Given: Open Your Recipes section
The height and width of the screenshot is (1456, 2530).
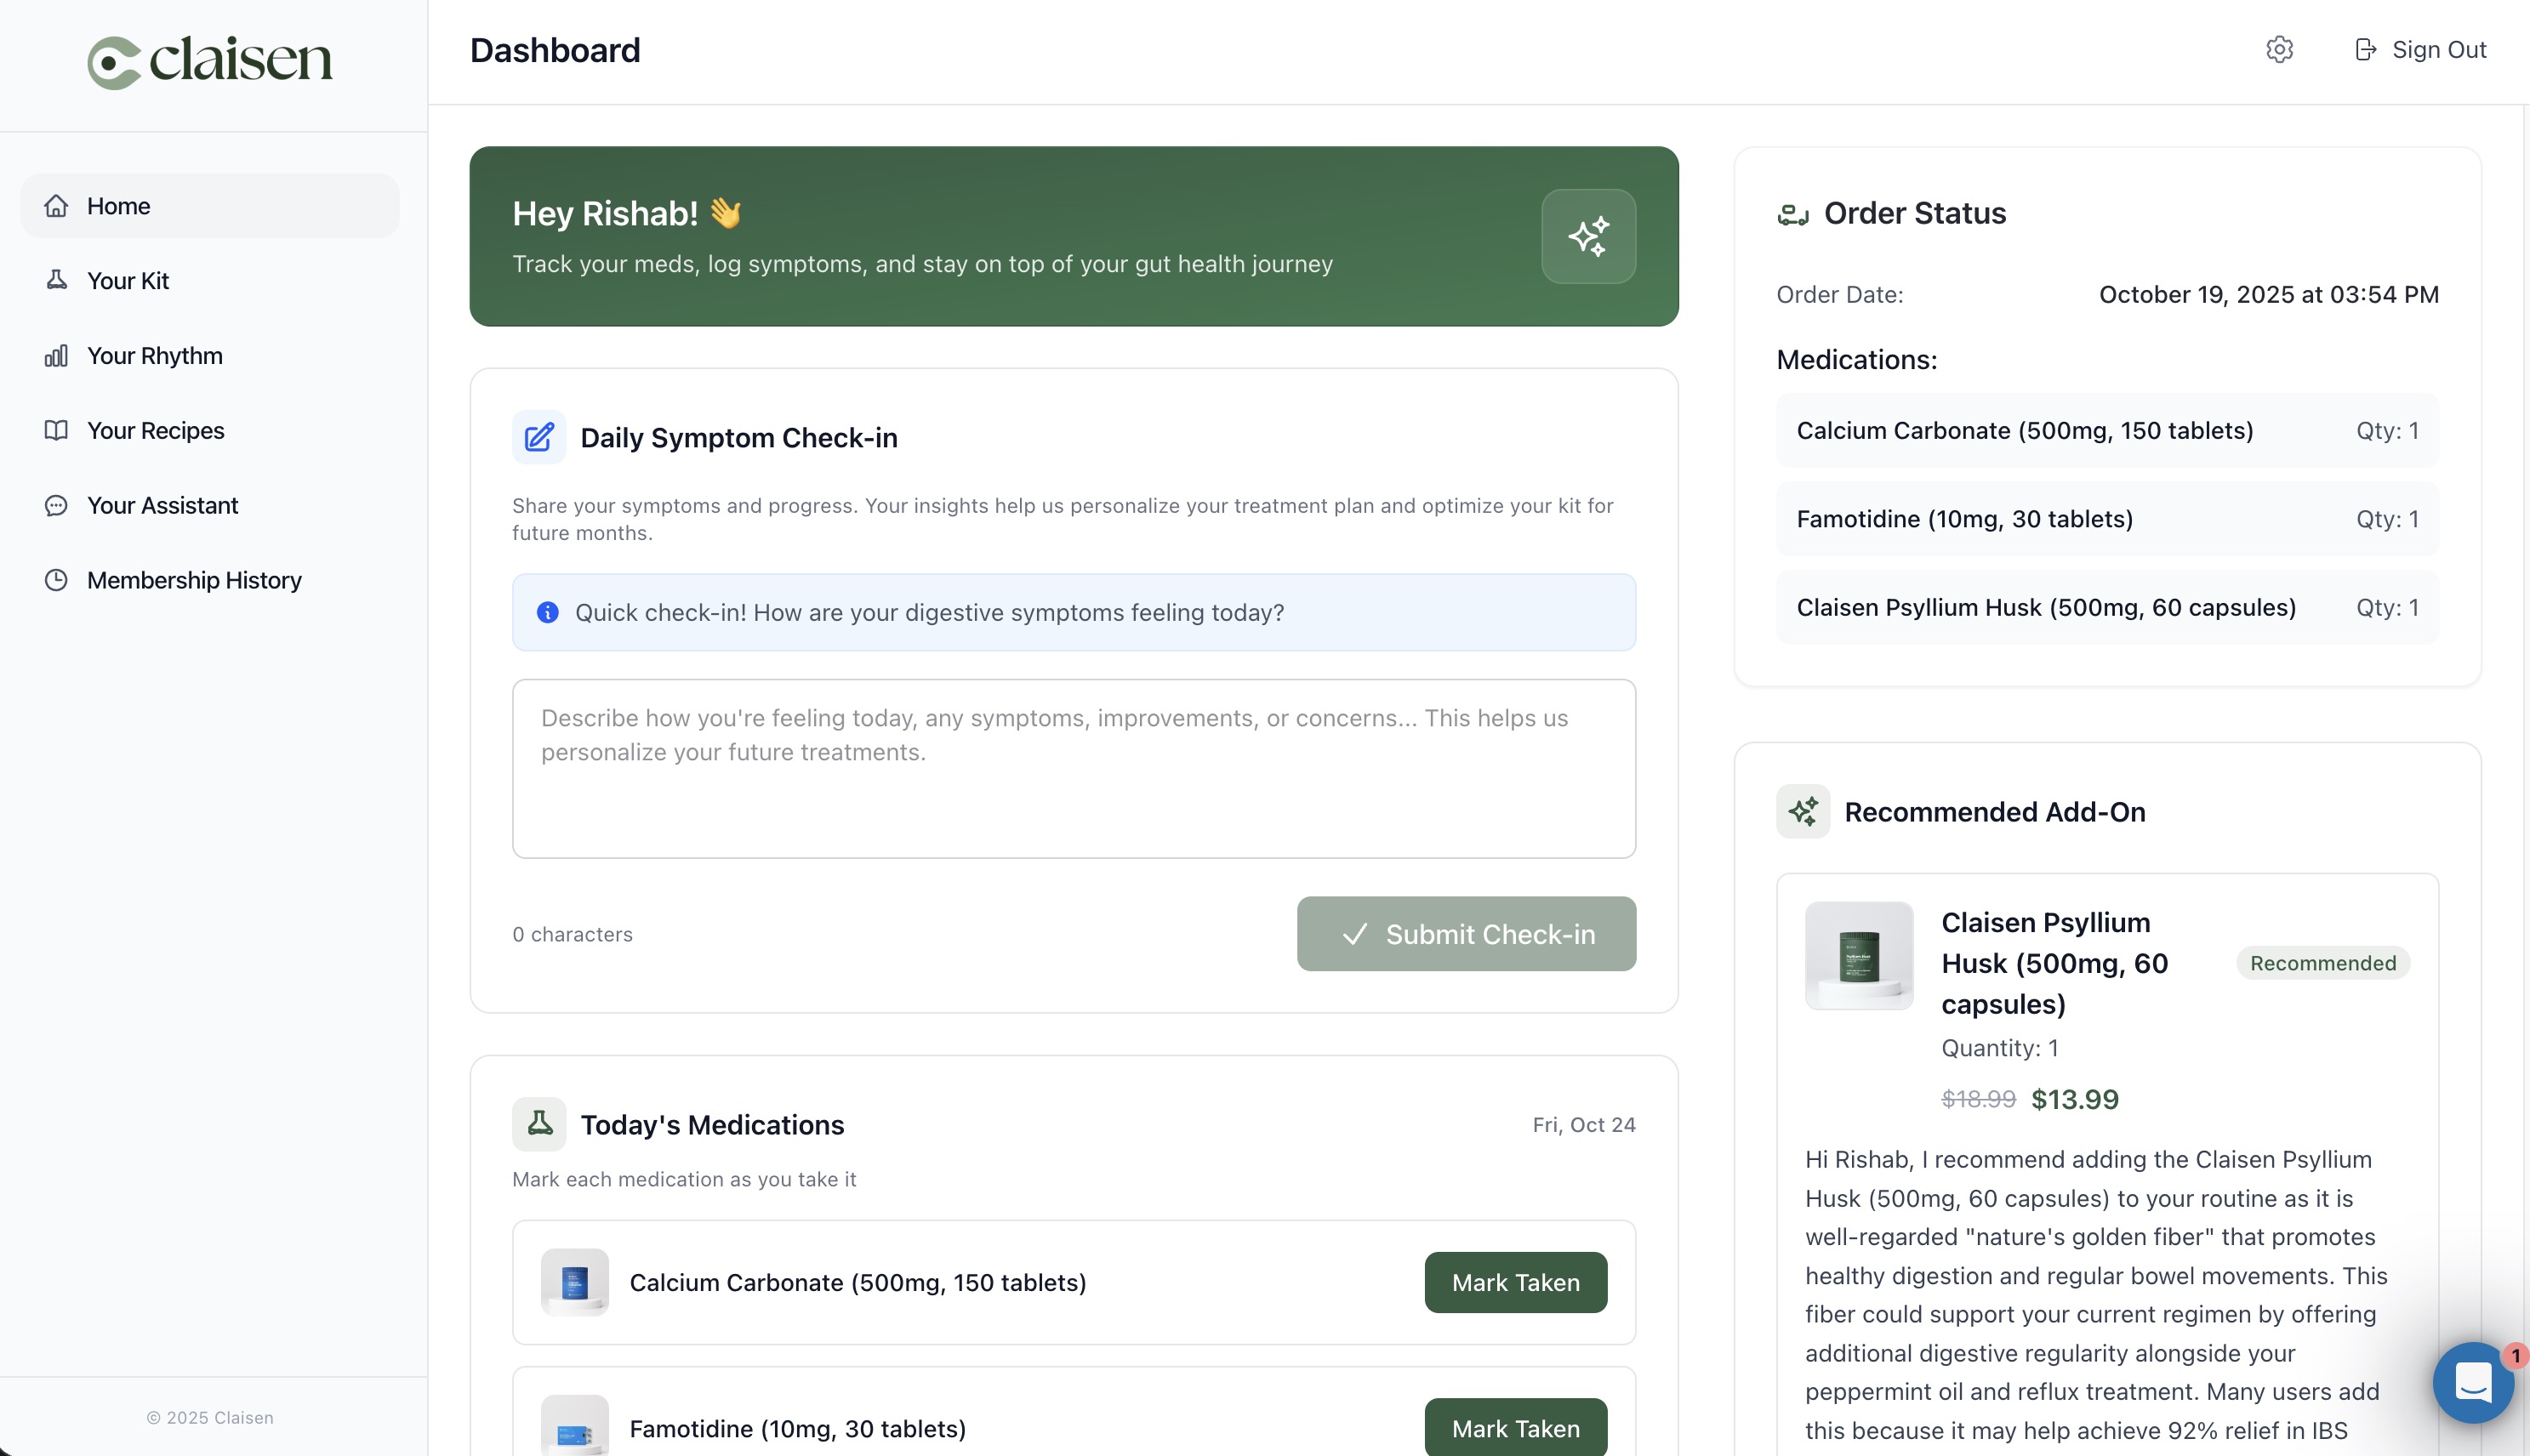Looking at the screenshot, I should pos(155,430).
